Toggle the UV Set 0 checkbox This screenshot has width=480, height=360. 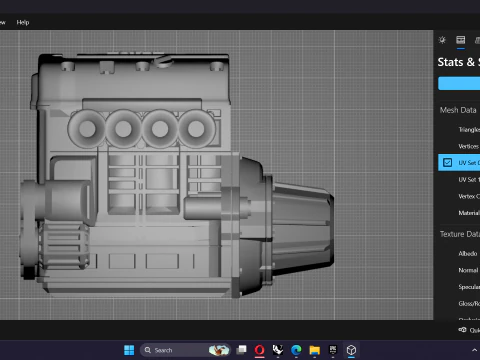point(447,163)
